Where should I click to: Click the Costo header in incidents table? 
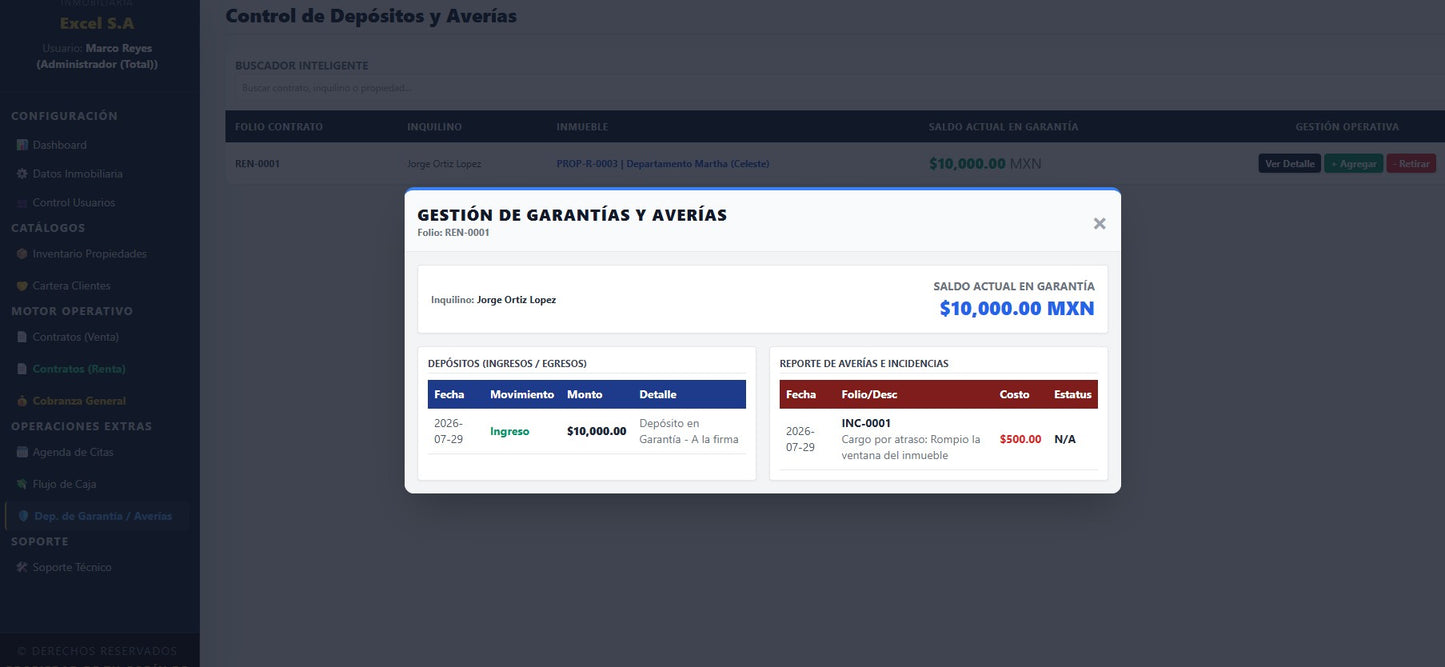point(1014,395)
